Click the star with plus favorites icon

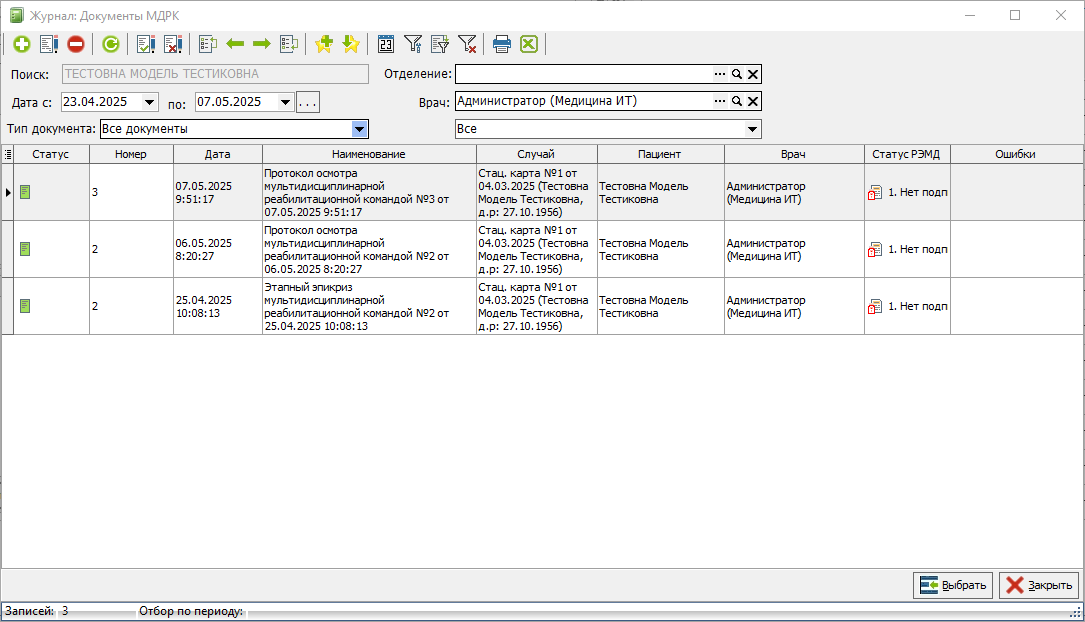pyautogui.click(x=324, y=44)
